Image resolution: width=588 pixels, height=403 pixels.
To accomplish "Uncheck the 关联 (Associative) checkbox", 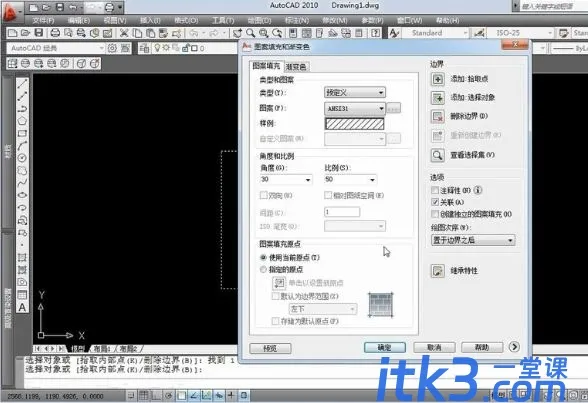I will (435, 202).
